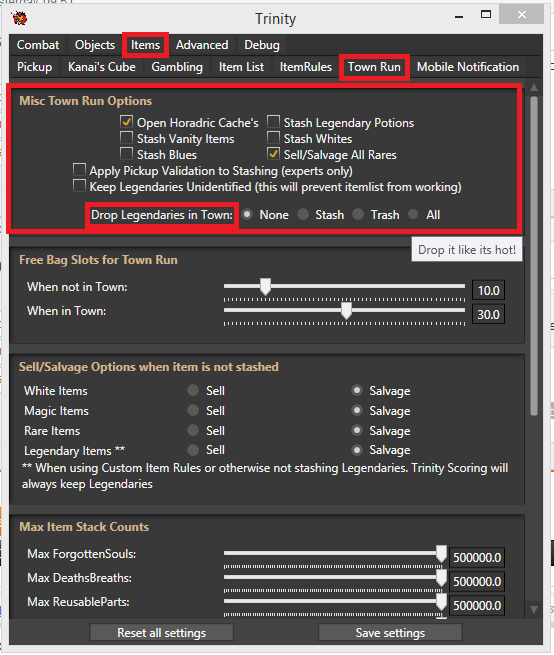
Task: Select the Item List sub-tab
Action: pos(241,67)
